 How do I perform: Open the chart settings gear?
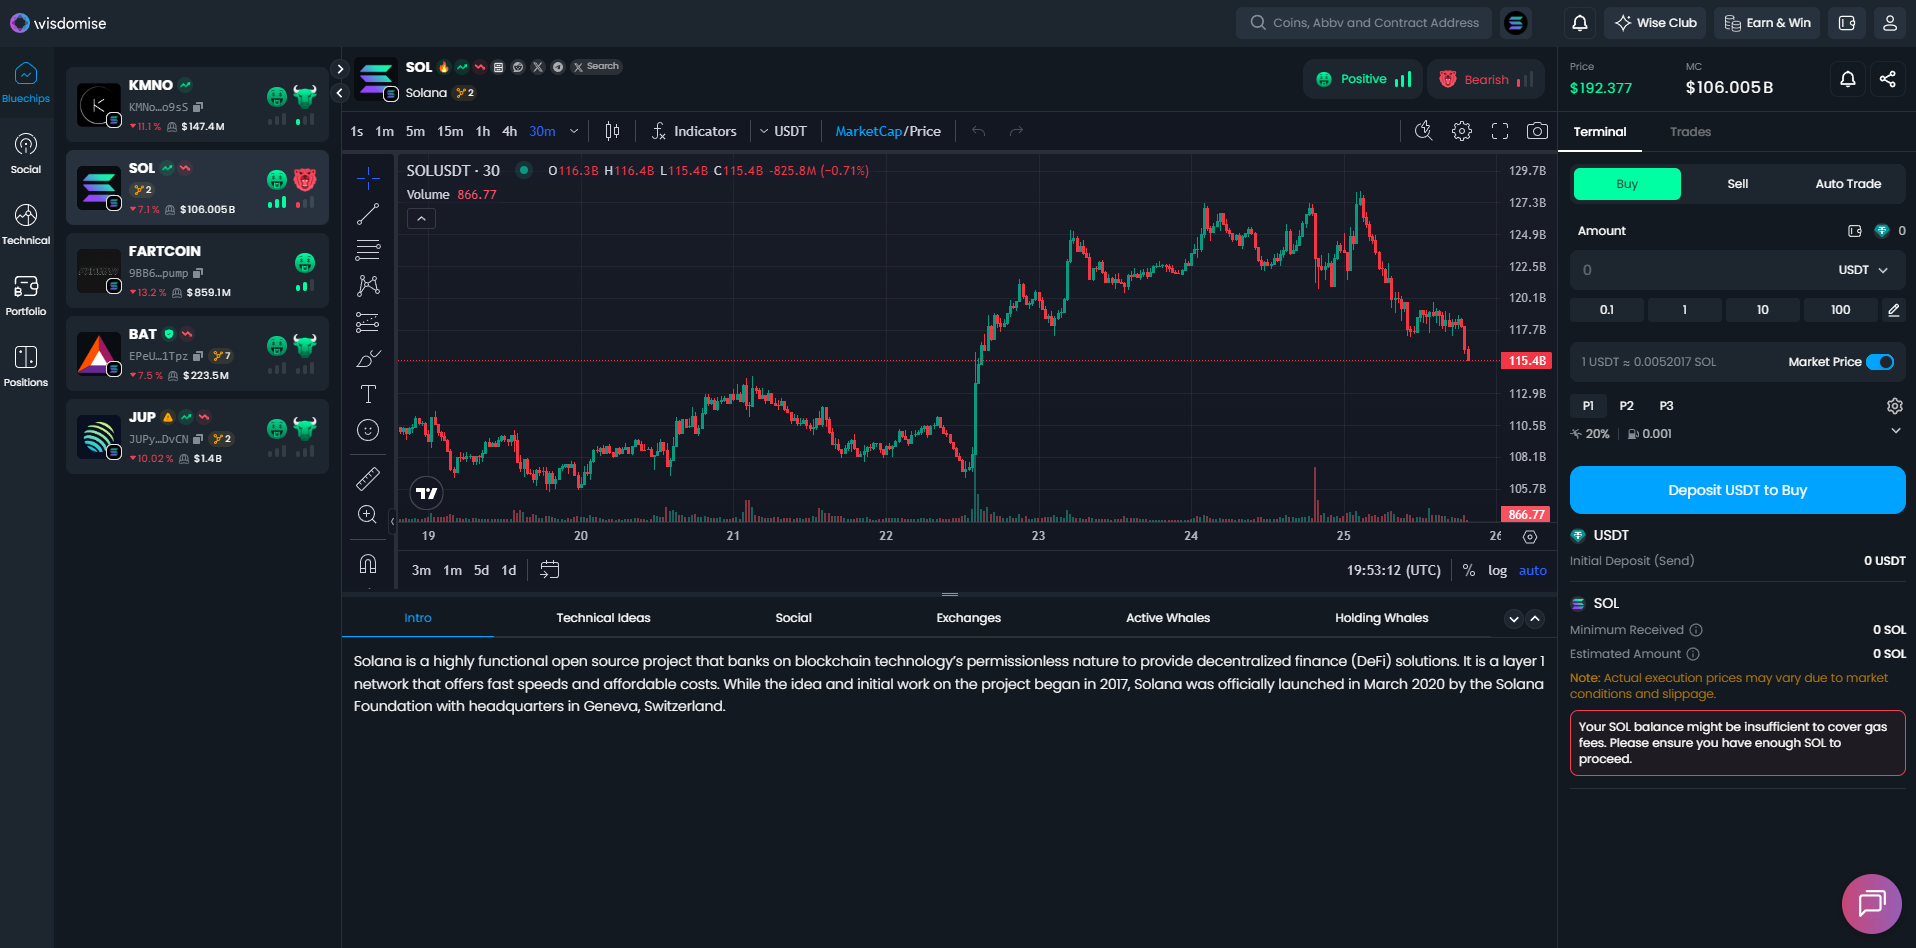[x=1461, y=131]
